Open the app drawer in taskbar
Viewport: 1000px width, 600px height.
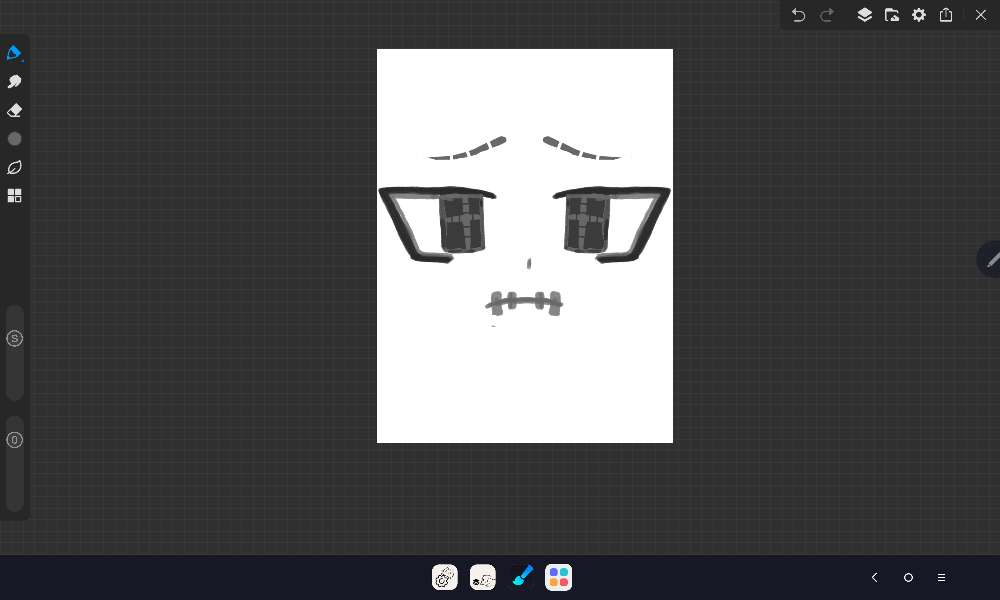558,577
